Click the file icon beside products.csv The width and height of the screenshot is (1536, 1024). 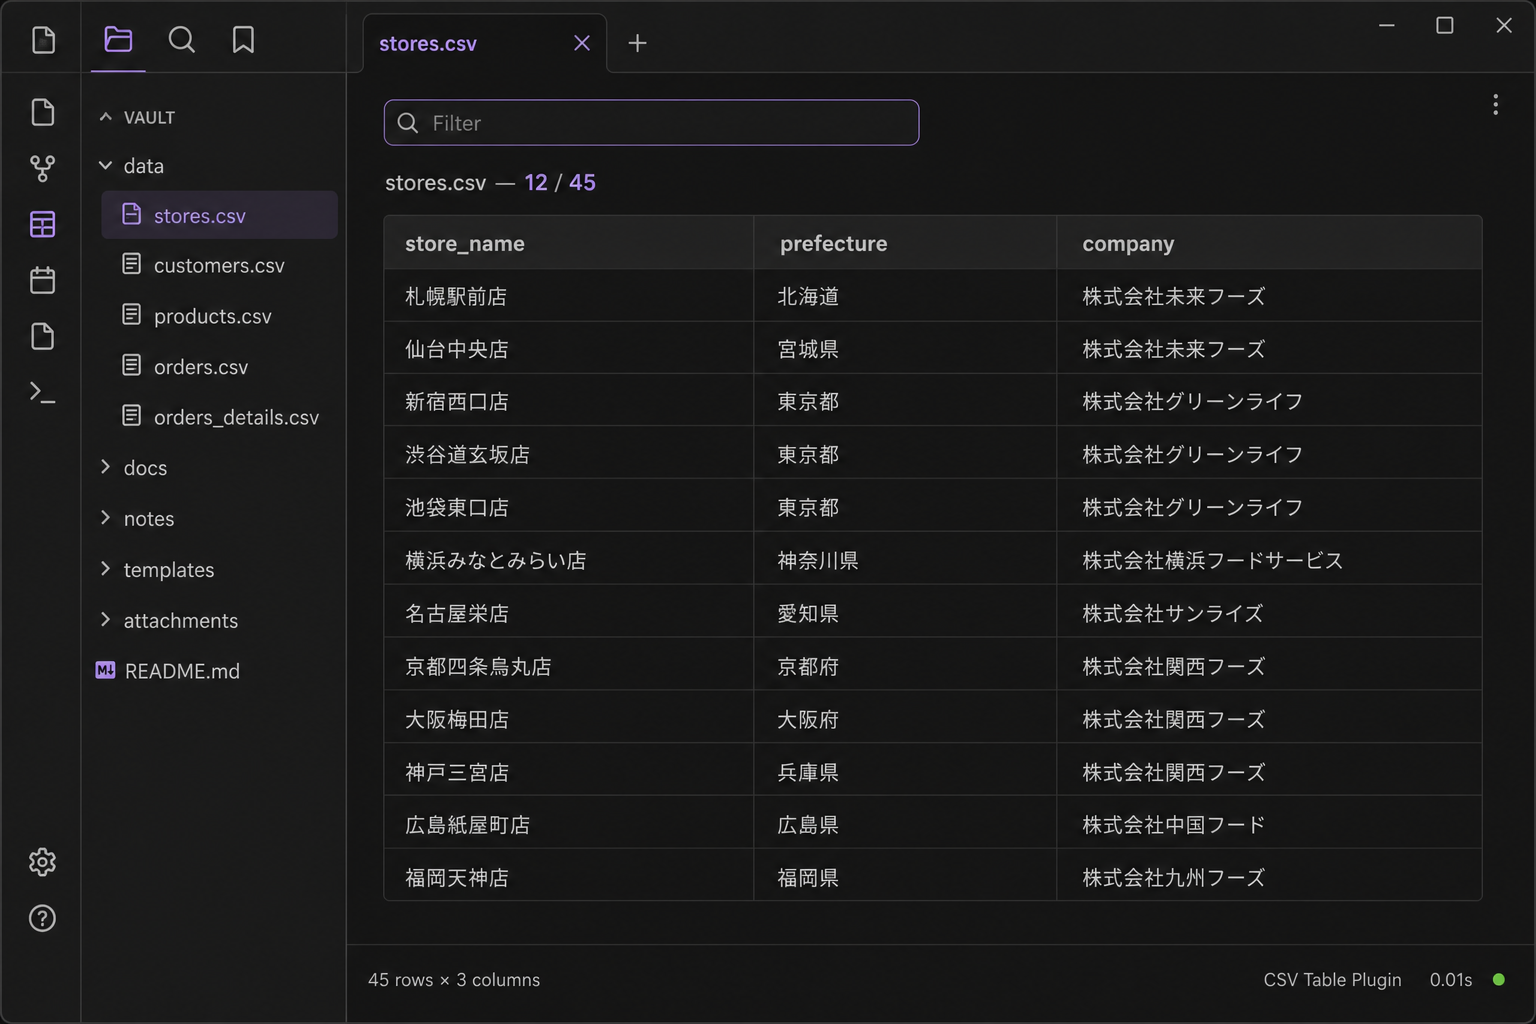pos(131,314)
